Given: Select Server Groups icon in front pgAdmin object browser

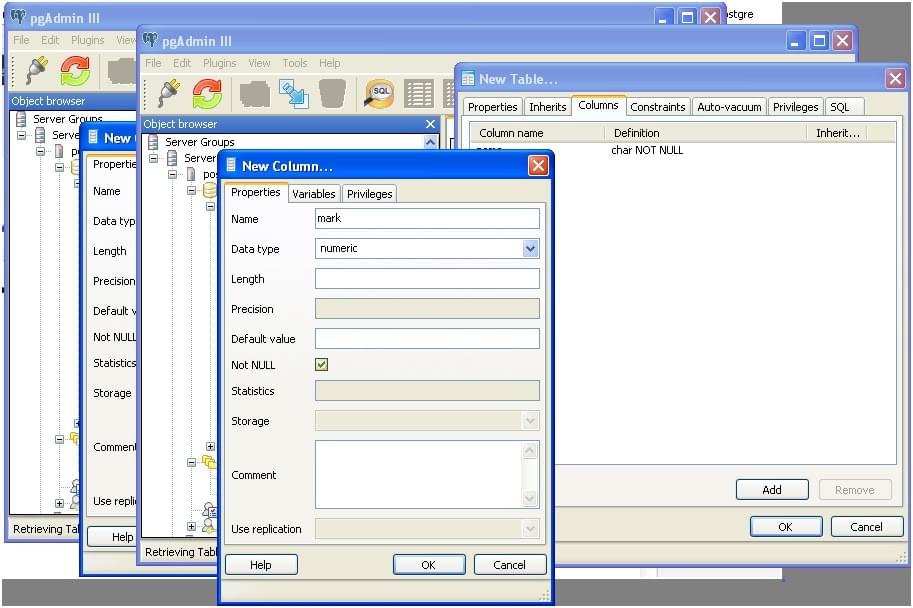Looking at the screenshot, I should (x=153, y=142).
